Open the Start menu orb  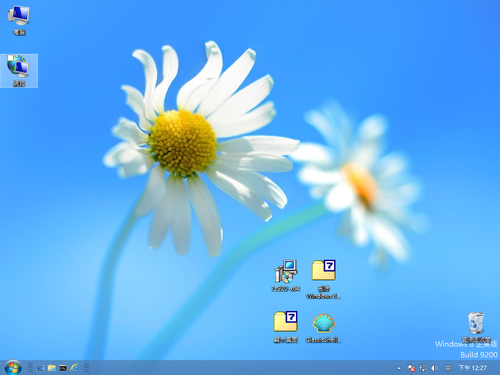[x=13, y=368]
